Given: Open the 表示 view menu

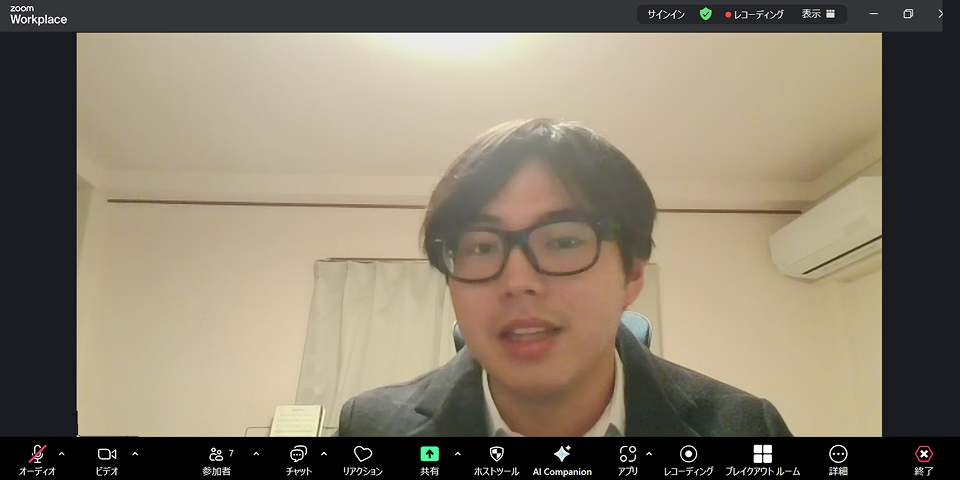Looking at the screenshot, I should [x=817, y=14].
